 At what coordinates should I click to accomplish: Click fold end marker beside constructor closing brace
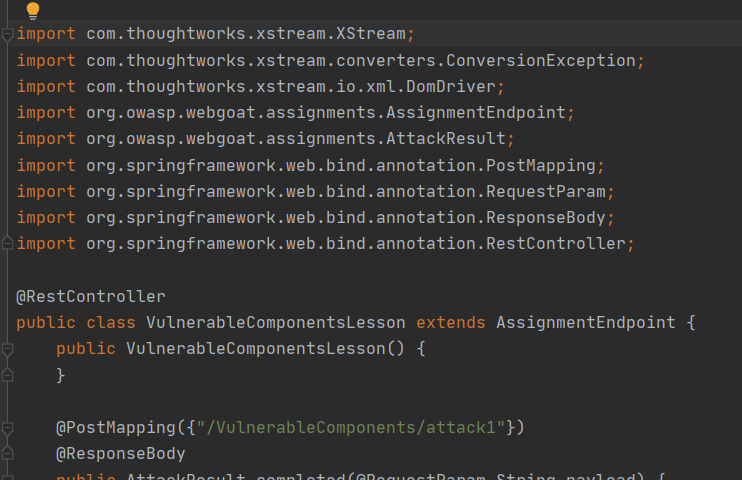[7, 375]
